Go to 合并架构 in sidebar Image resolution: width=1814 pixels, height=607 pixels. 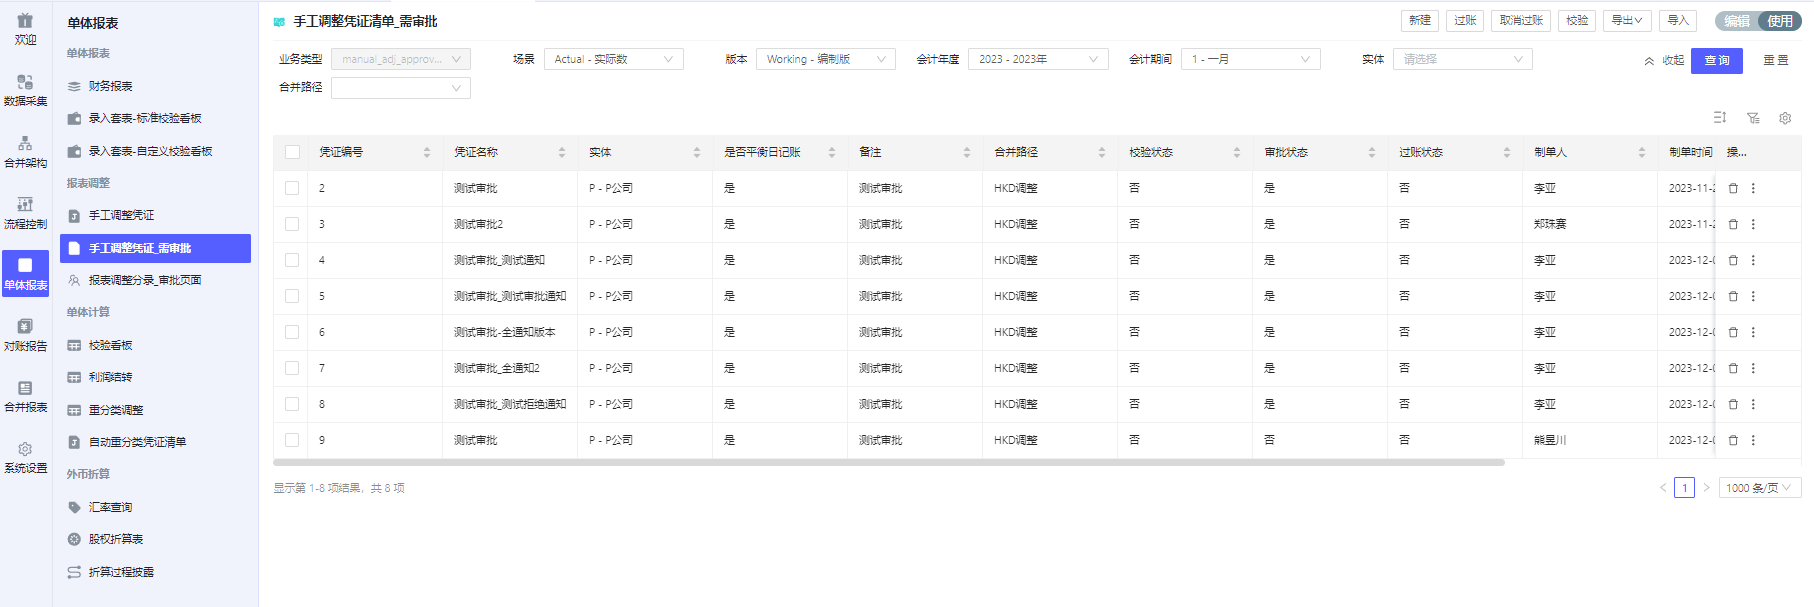pos(25,151)
